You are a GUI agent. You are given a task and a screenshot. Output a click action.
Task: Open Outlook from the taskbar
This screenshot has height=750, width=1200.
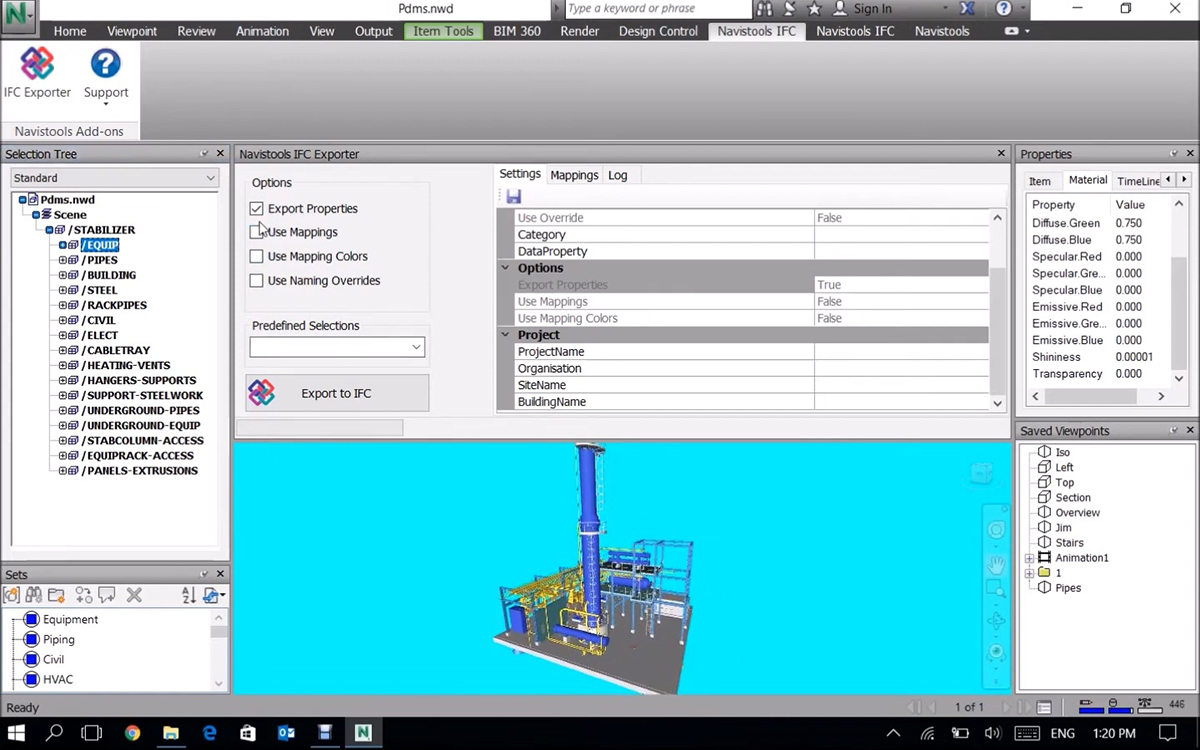(x=286, y=733)
